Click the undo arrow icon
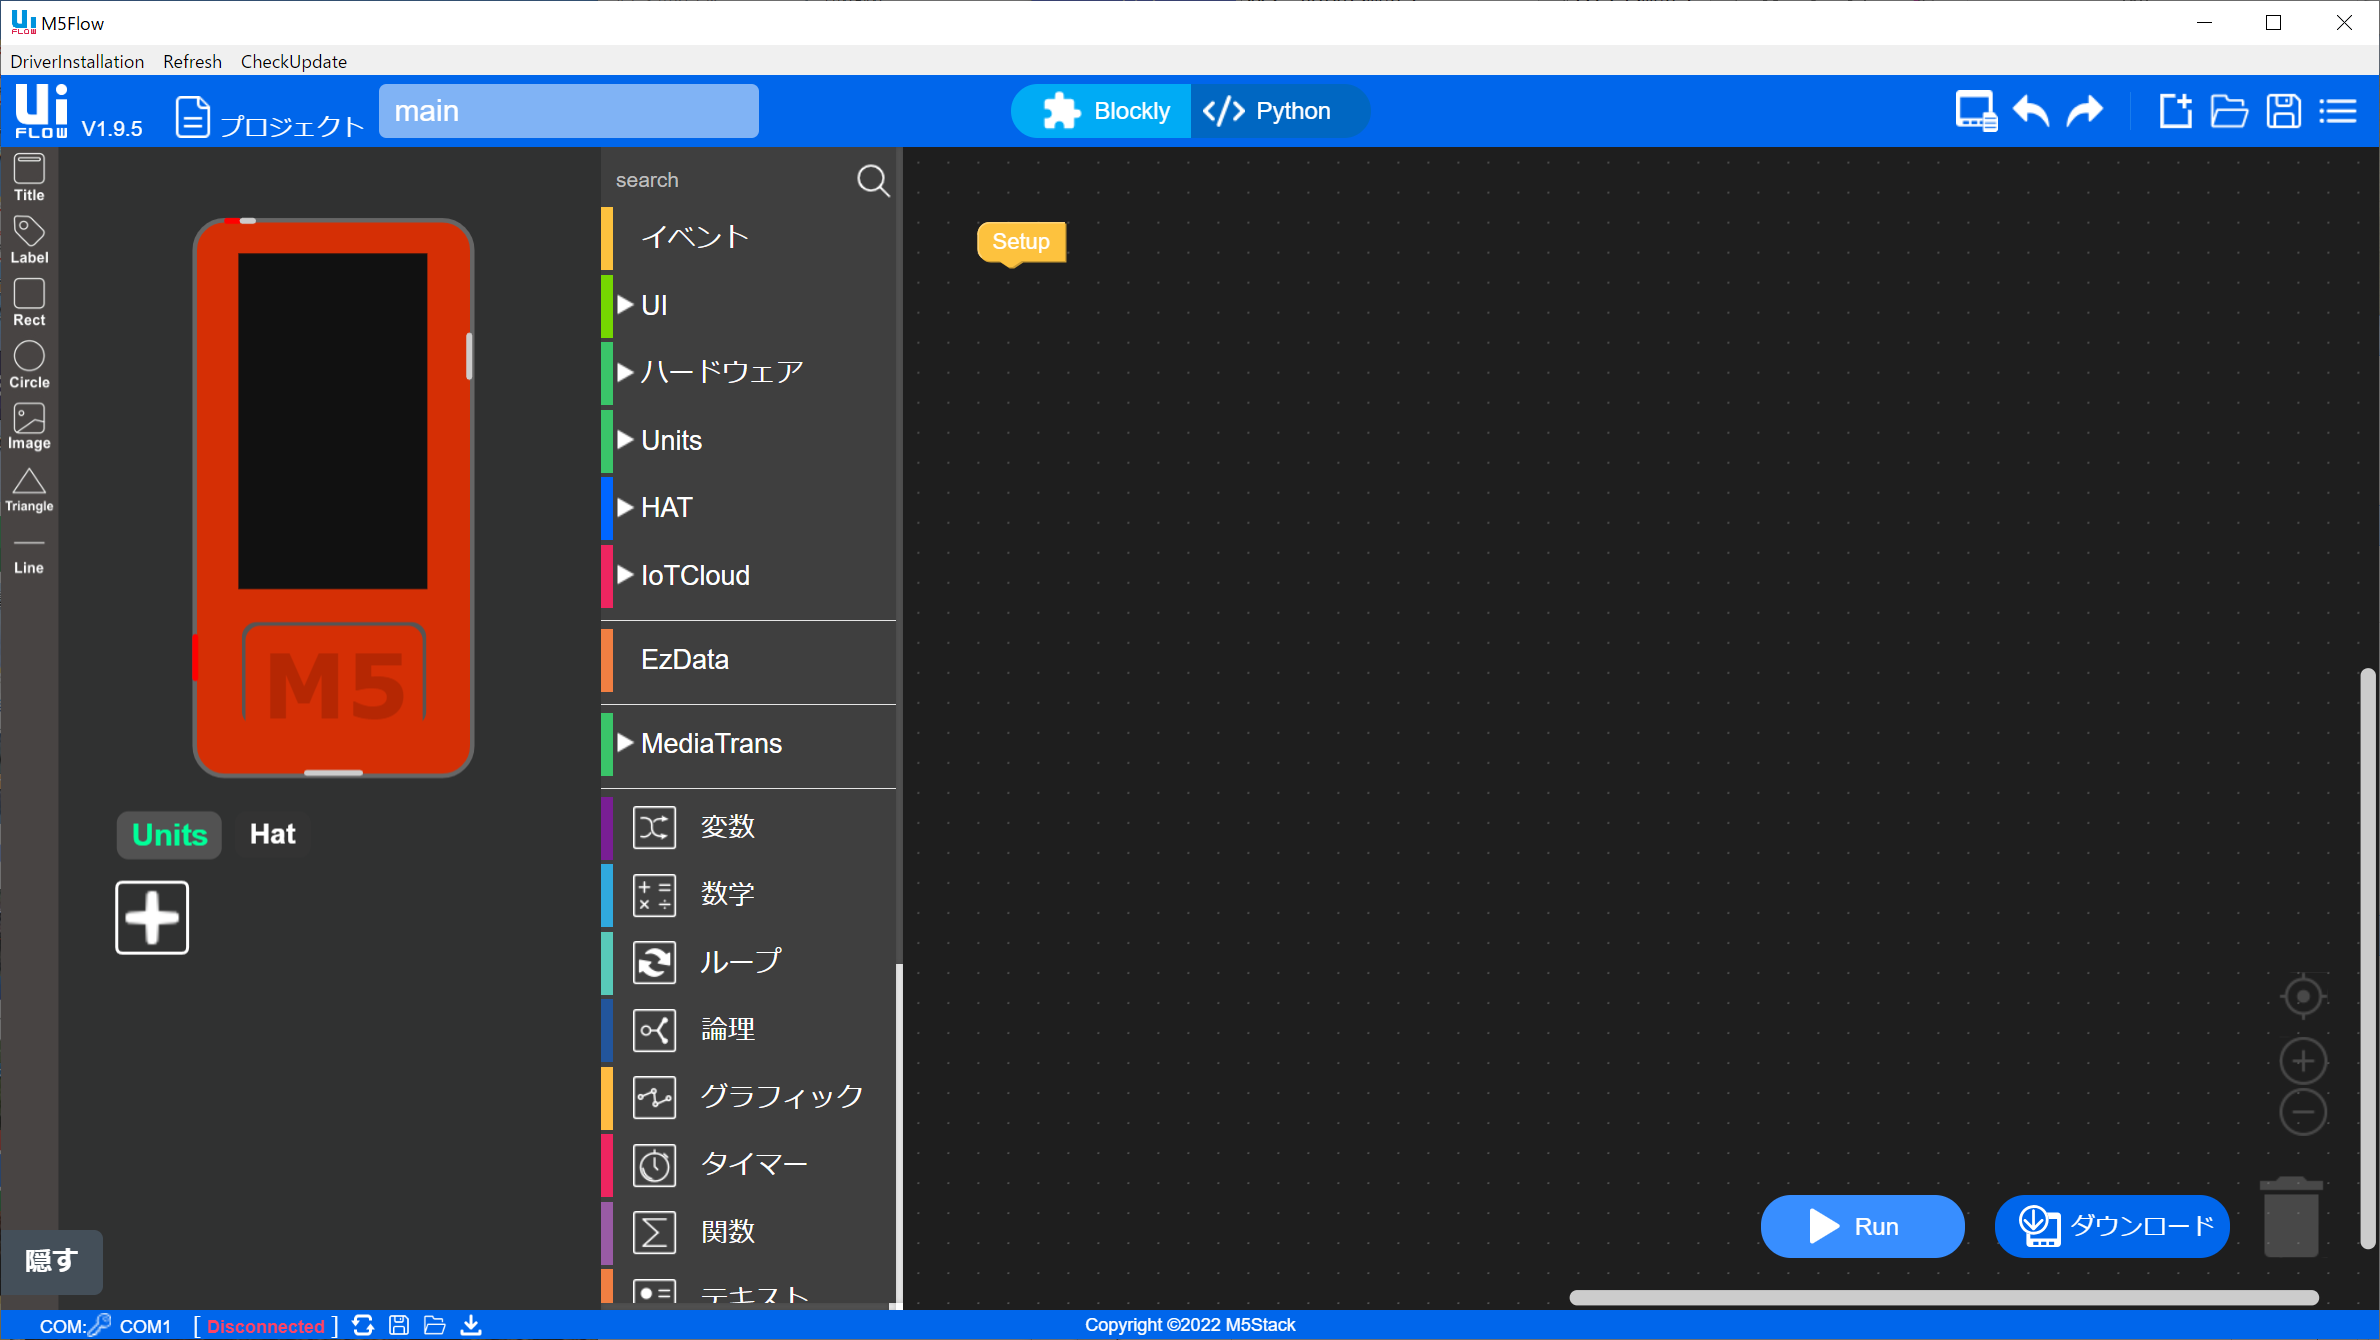 [x=2031, y=111]
